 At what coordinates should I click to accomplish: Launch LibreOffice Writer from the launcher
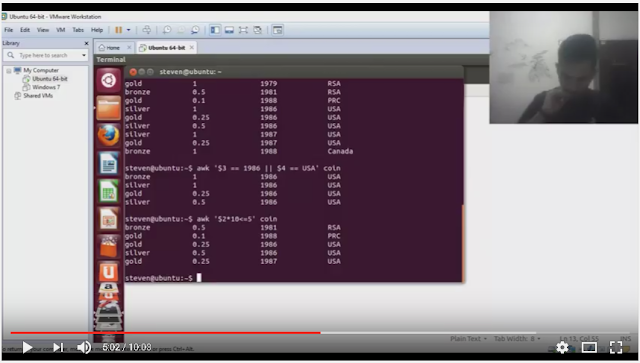108,163
